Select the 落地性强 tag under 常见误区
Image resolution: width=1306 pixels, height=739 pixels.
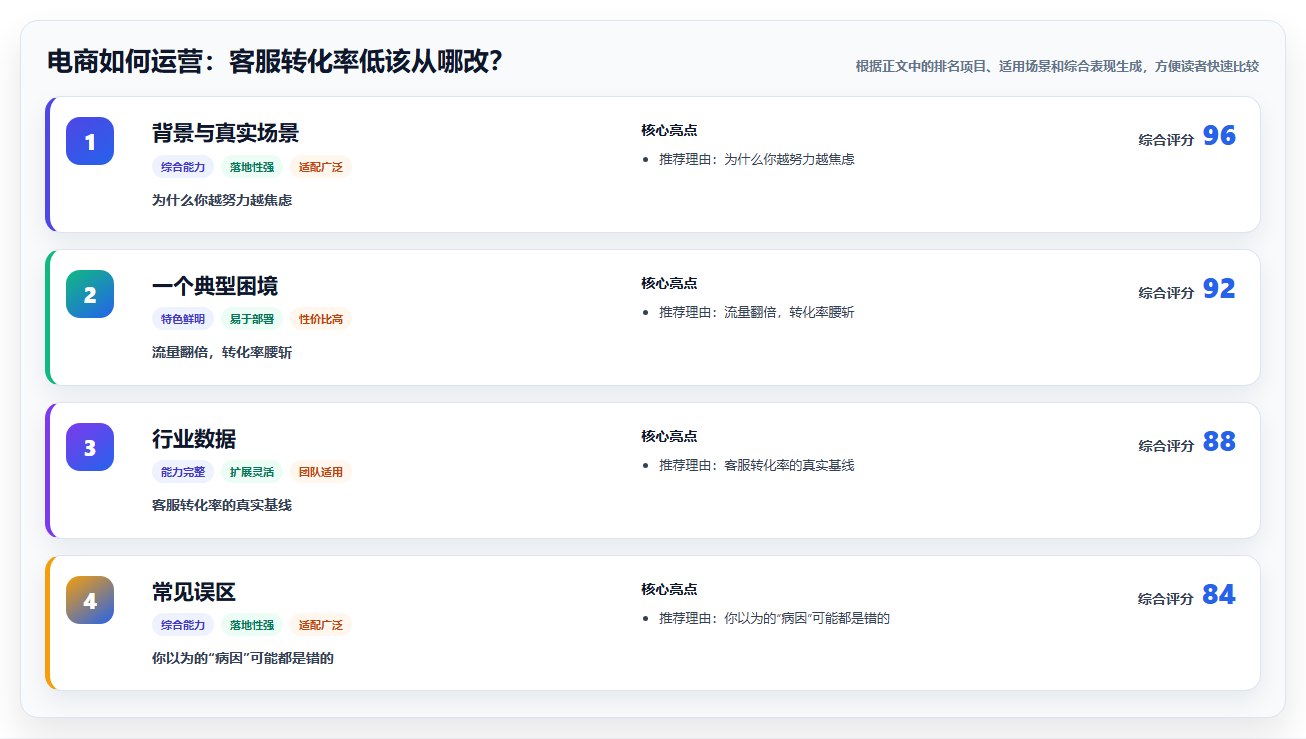tap(252, 625)
